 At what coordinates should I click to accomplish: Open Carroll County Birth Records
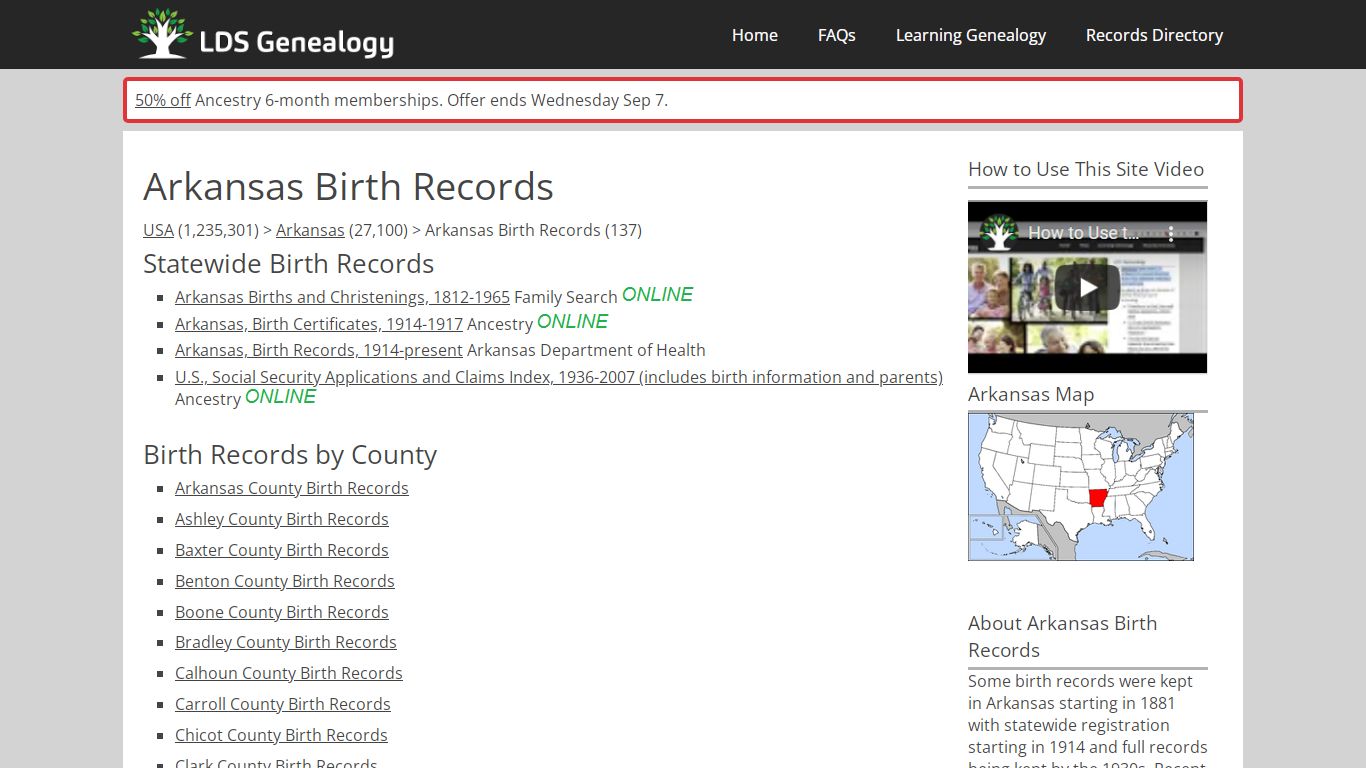283,704
